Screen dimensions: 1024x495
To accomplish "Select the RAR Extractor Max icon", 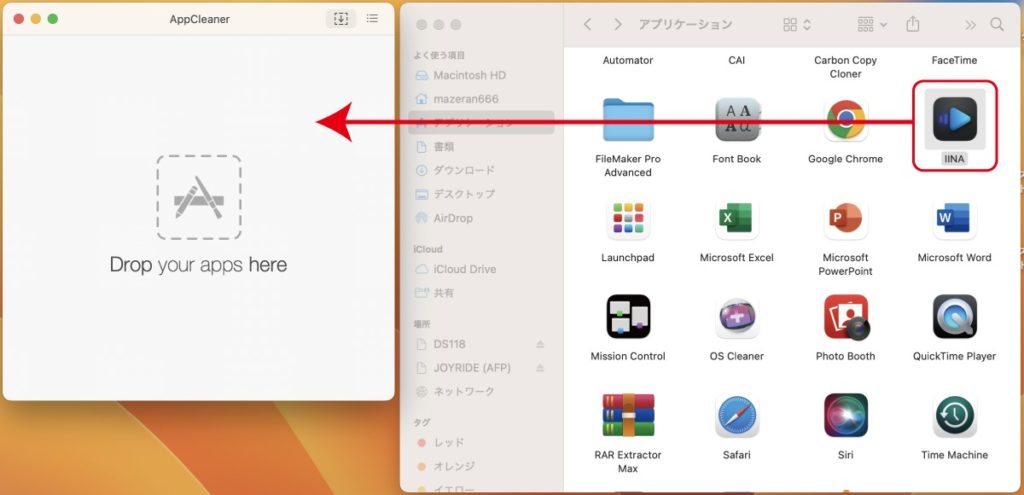I will pos(628,415).
